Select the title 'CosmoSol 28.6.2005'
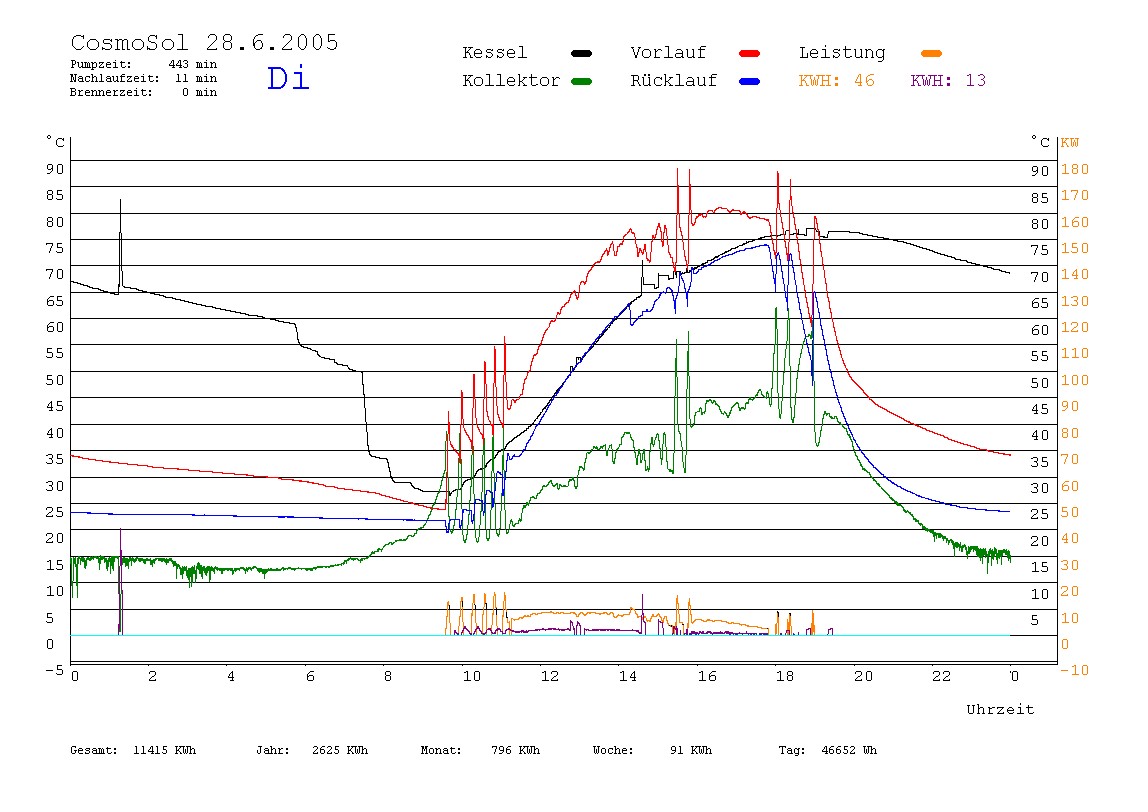This screenshot has height=812, width=1148. point(204,42)
